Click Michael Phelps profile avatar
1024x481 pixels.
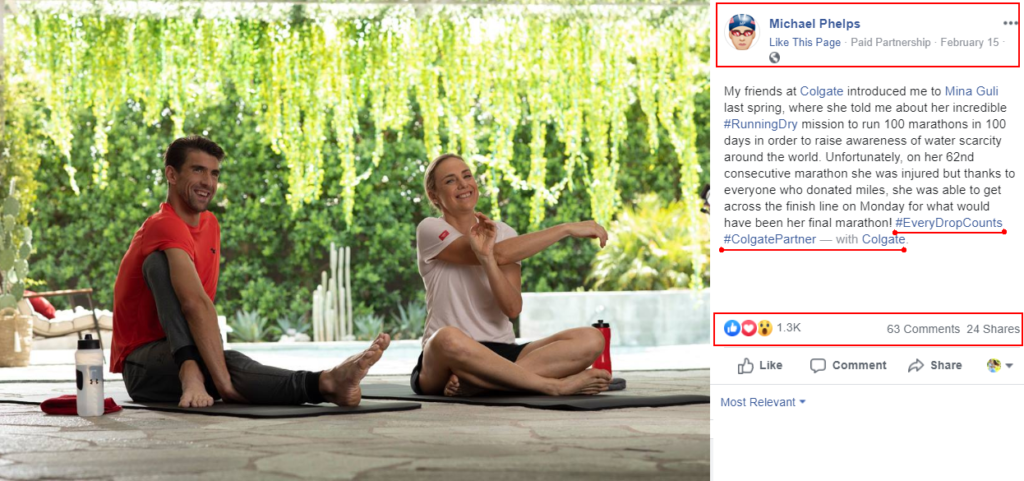point(742,32)
